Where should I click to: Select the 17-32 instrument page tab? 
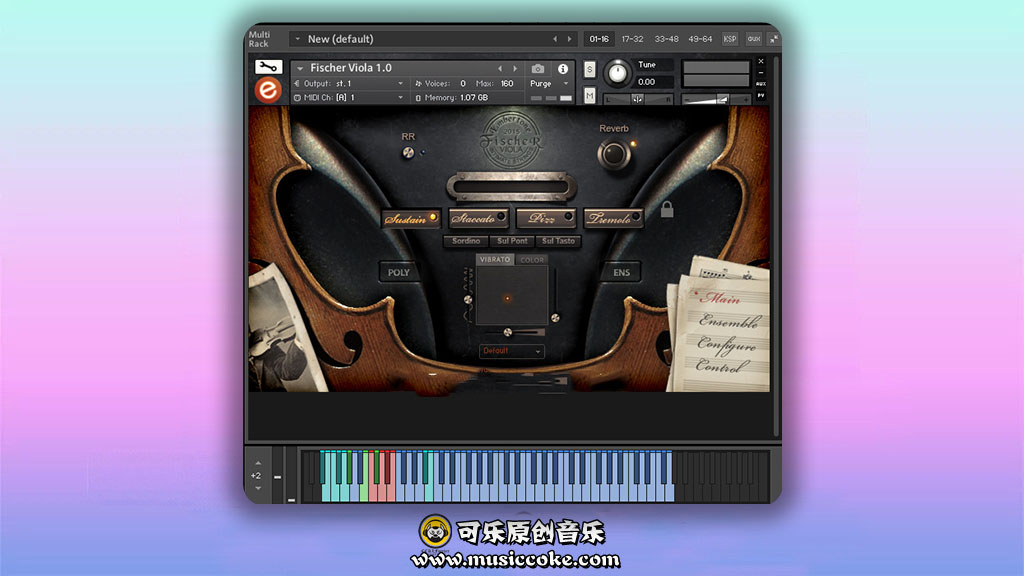pos(632,39)
